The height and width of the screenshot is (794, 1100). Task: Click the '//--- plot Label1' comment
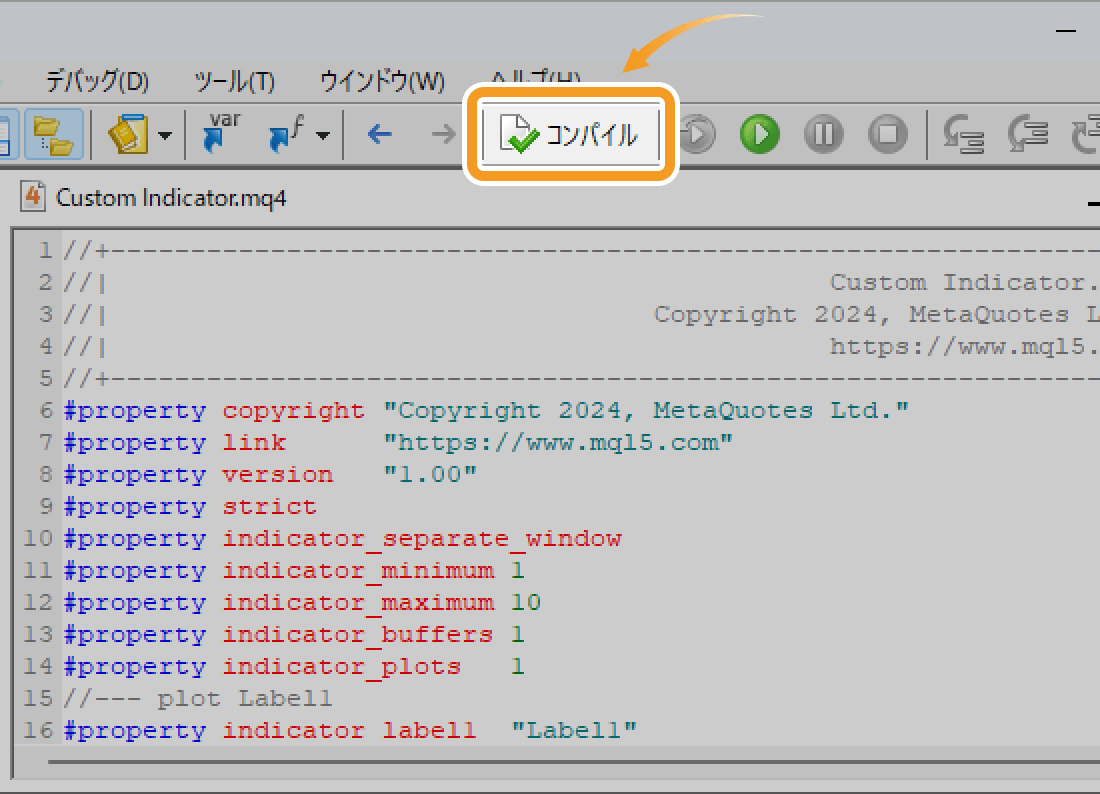point(198,699)
